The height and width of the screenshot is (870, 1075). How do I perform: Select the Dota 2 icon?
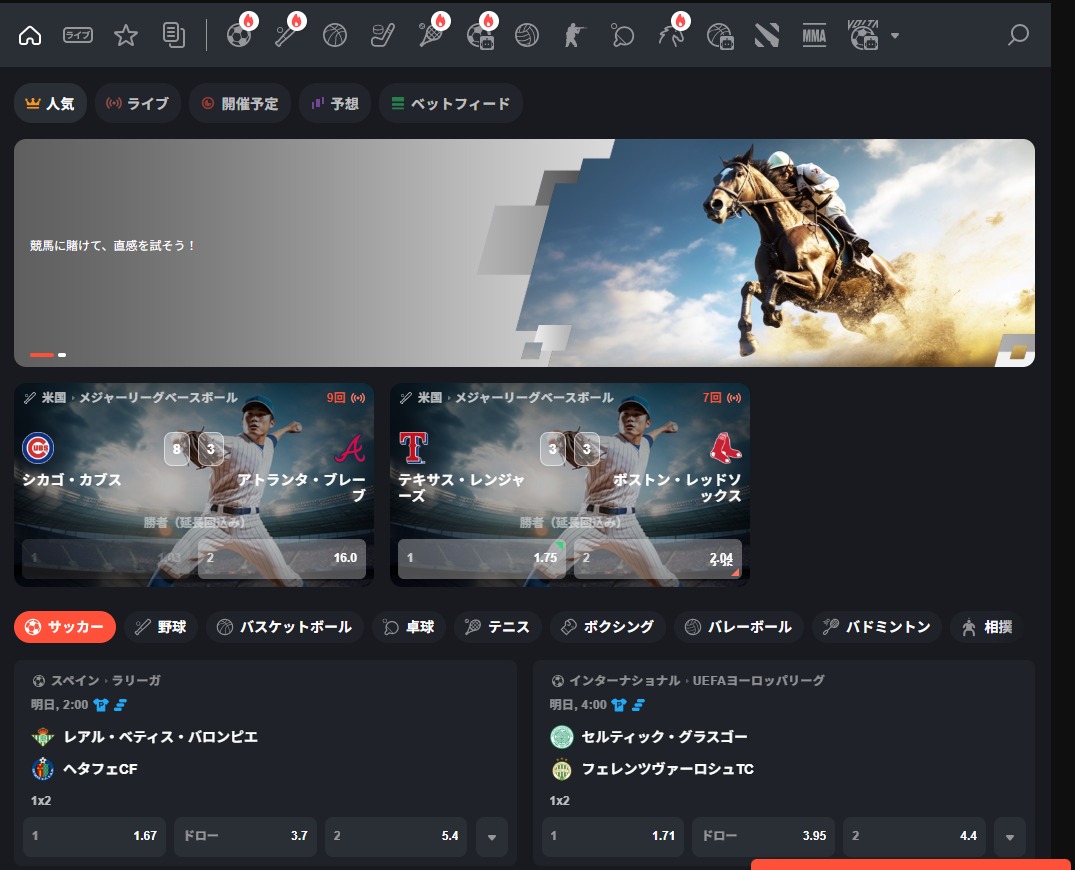click(x=766, y=35)
